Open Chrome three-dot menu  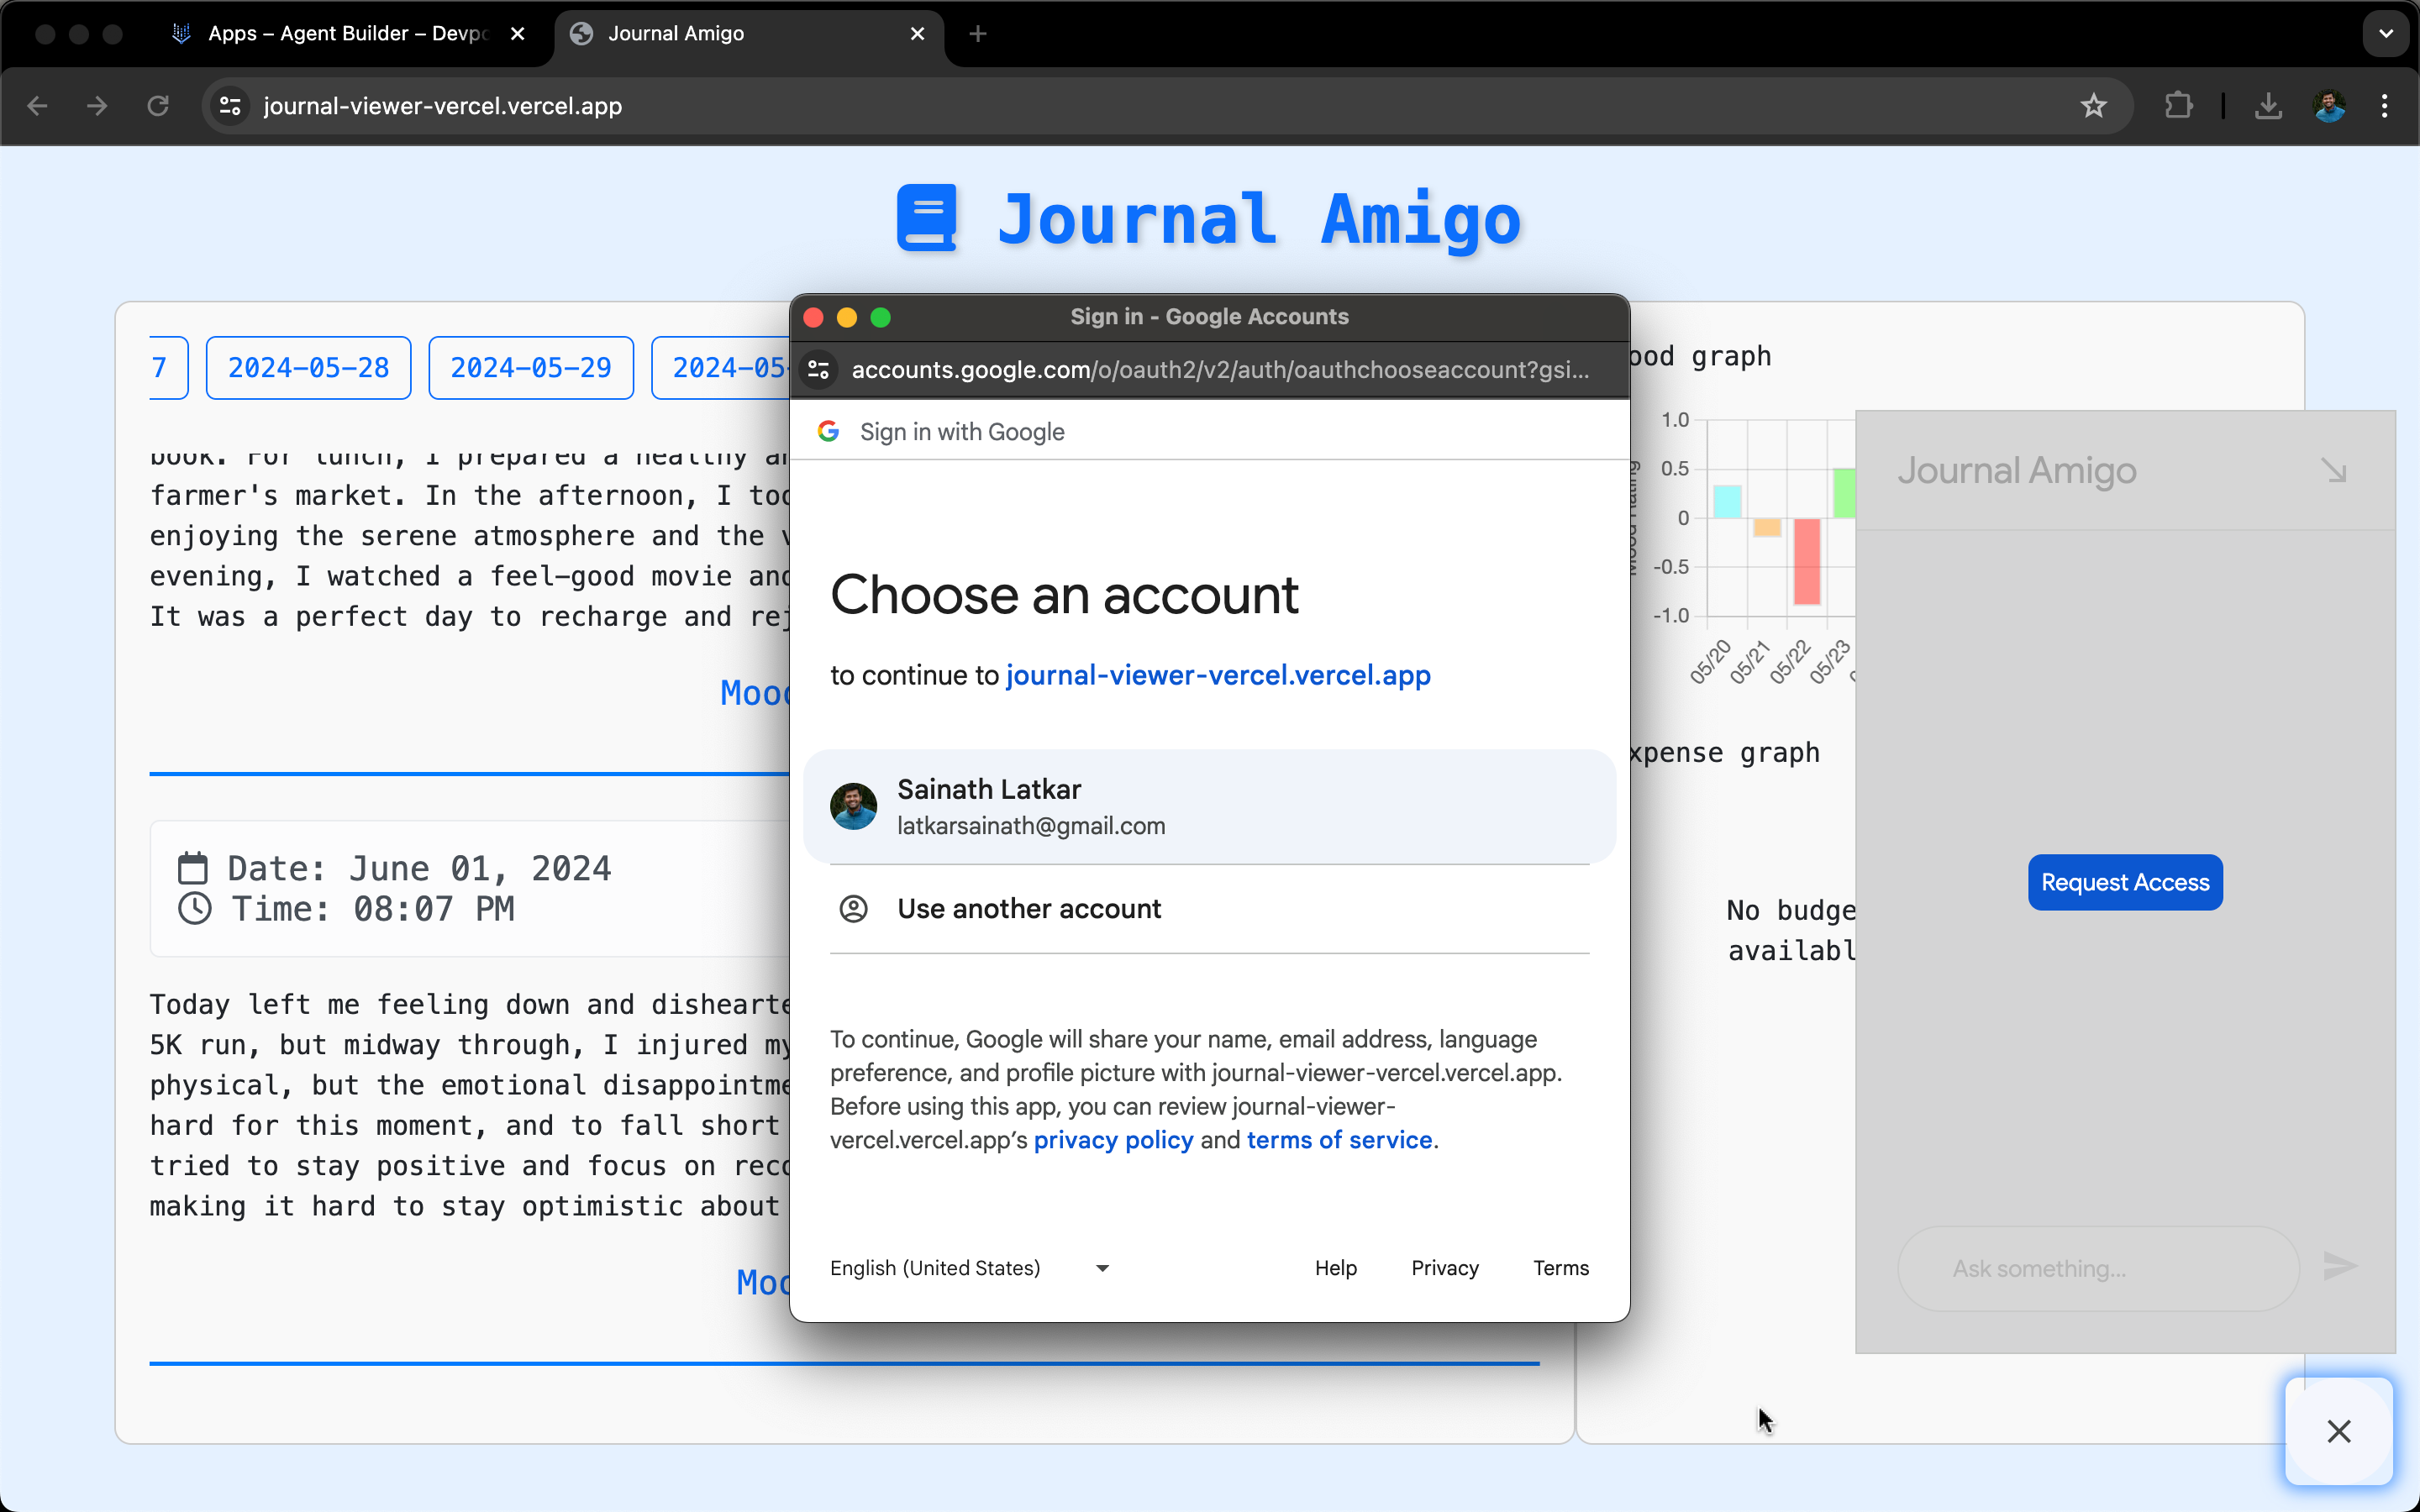tap(2385, 106)
